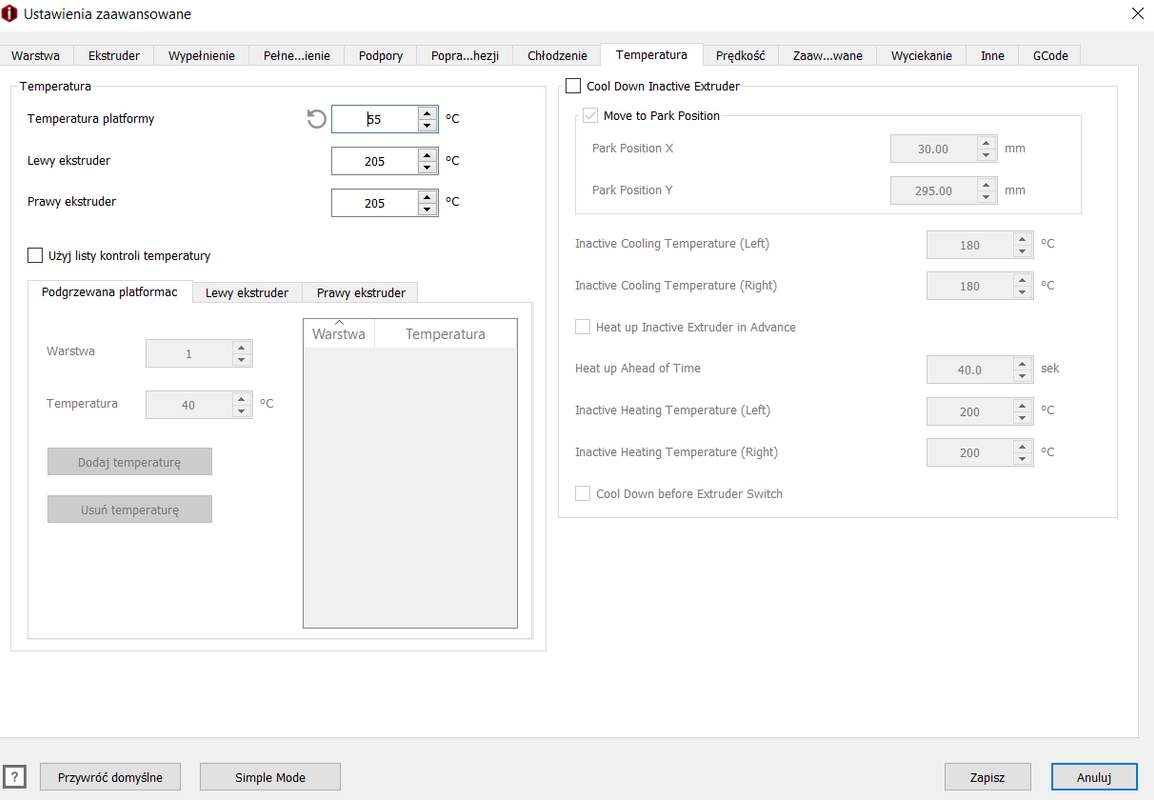Switch to Simple Mode
This screenshot has height=800, width=1154.
point(270,776)
